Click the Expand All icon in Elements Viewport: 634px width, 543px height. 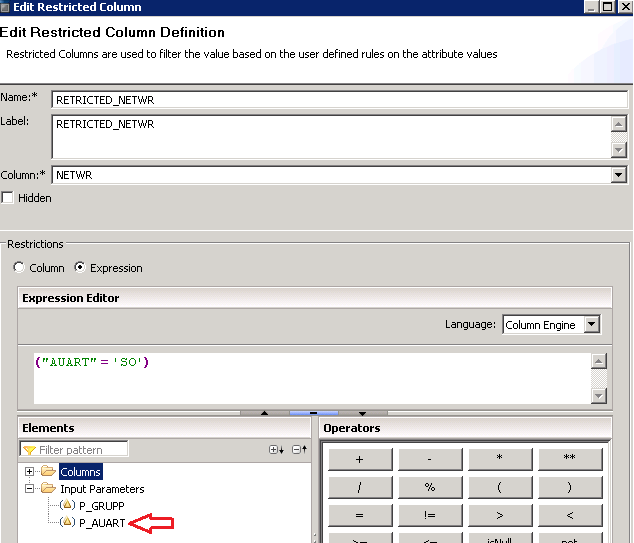(277, 450)
